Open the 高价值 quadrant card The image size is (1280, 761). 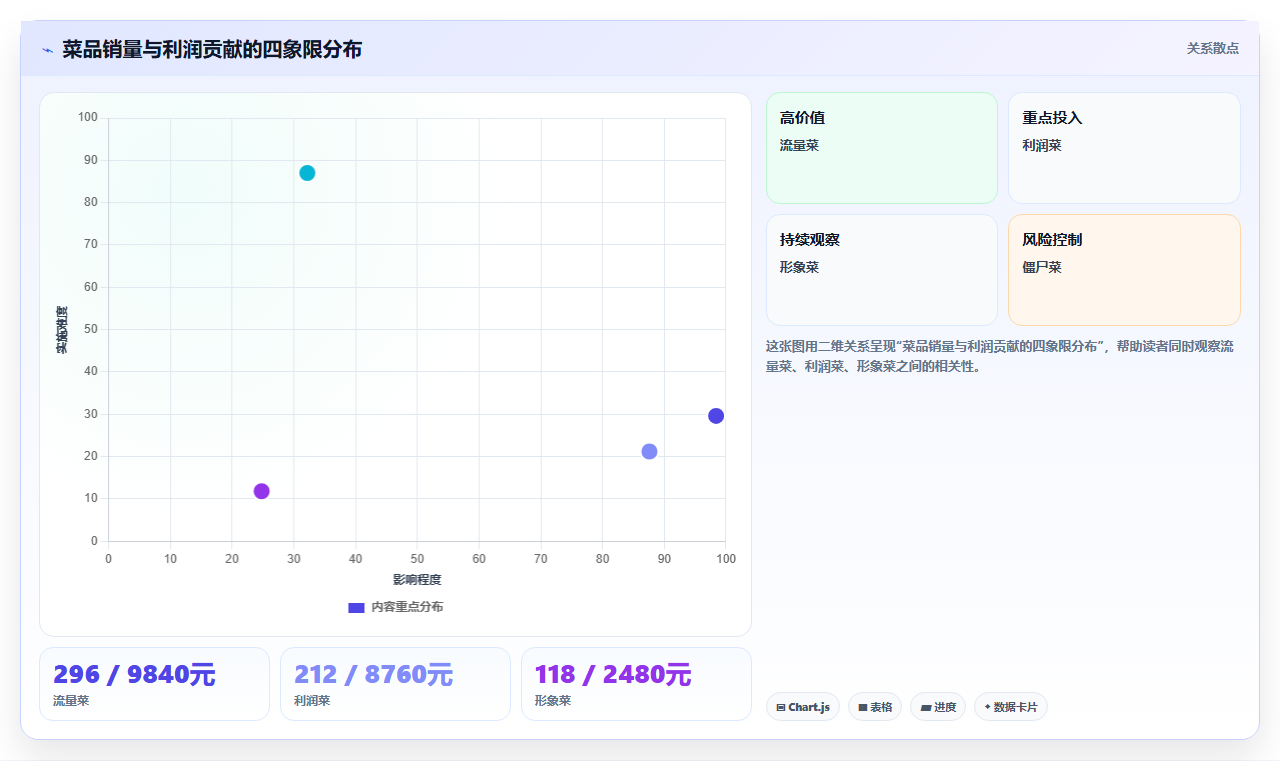[882, 148]
